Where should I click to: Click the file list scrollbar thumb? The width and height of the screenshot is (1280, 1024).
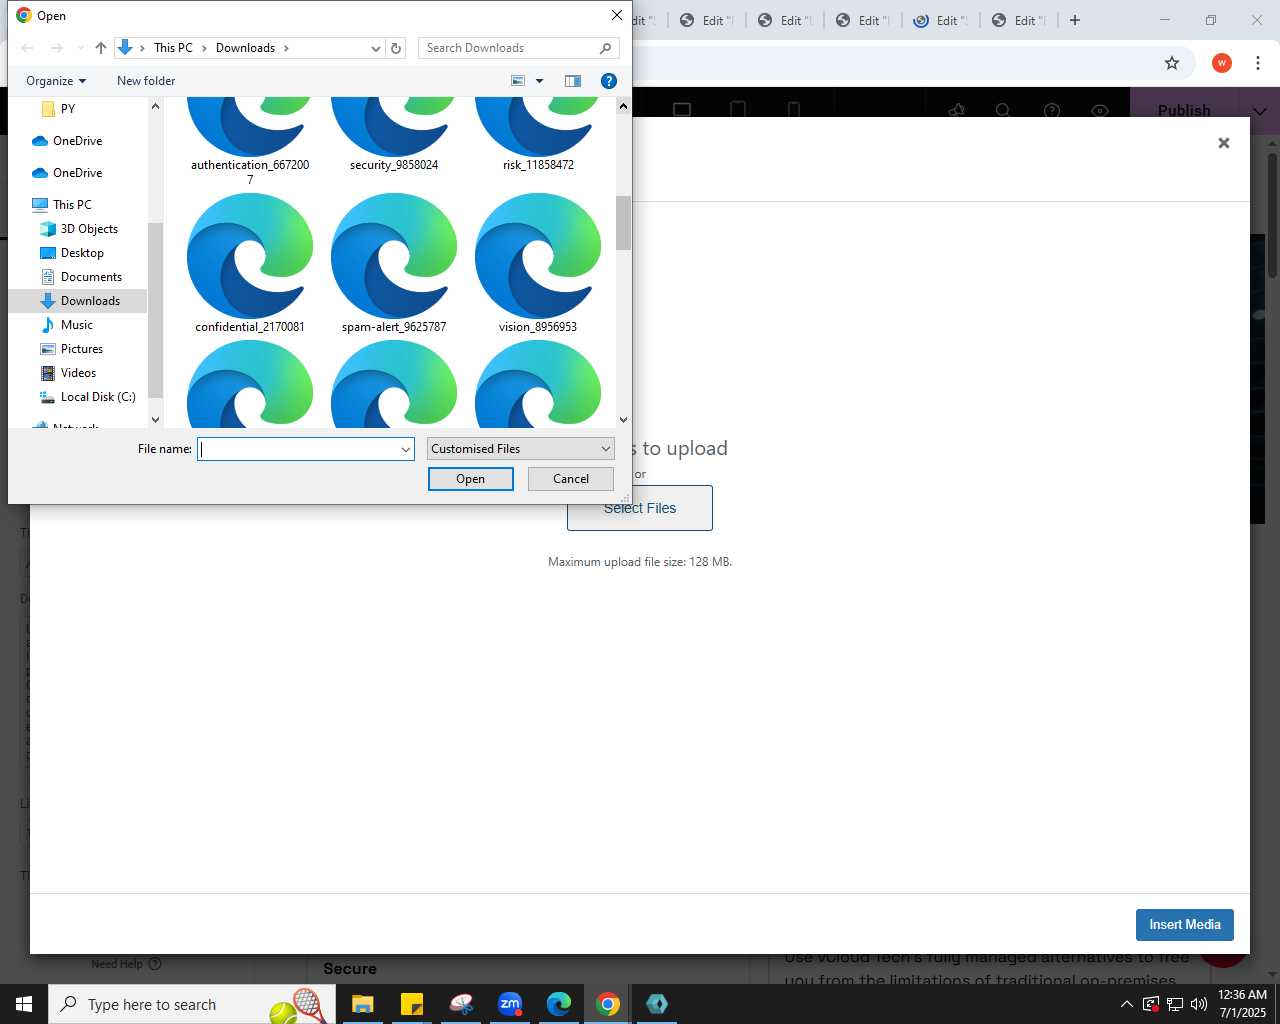[623, 222]
